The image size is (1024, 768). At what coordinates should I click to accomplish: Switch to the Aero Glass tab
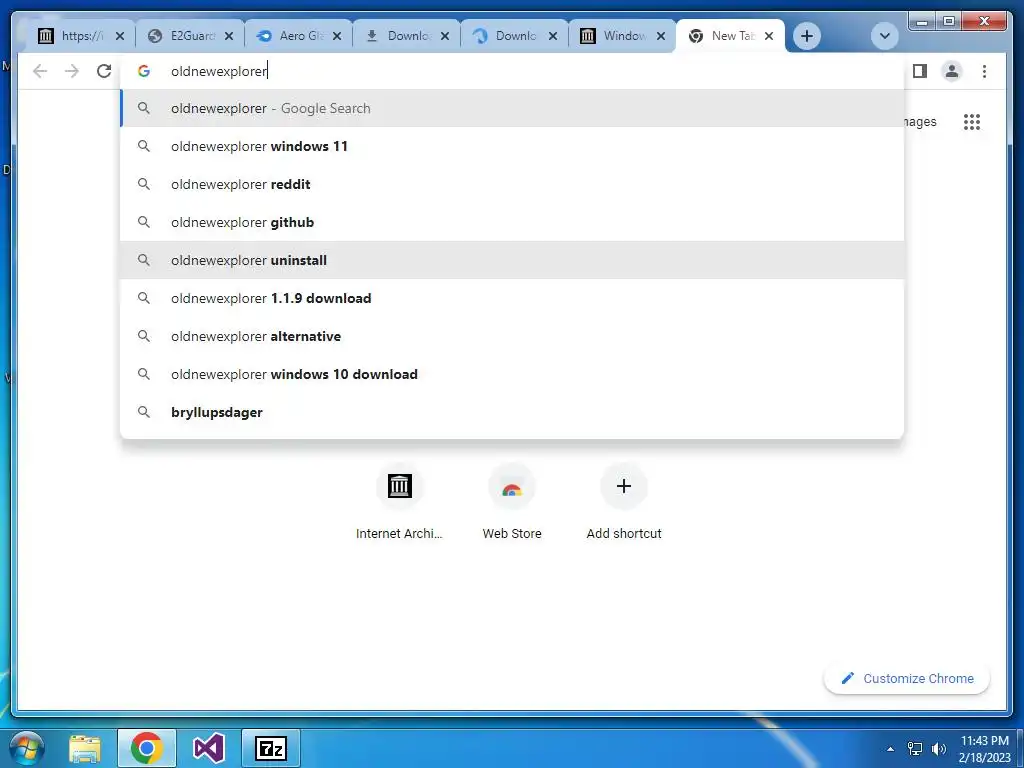(x=299, y=36)
